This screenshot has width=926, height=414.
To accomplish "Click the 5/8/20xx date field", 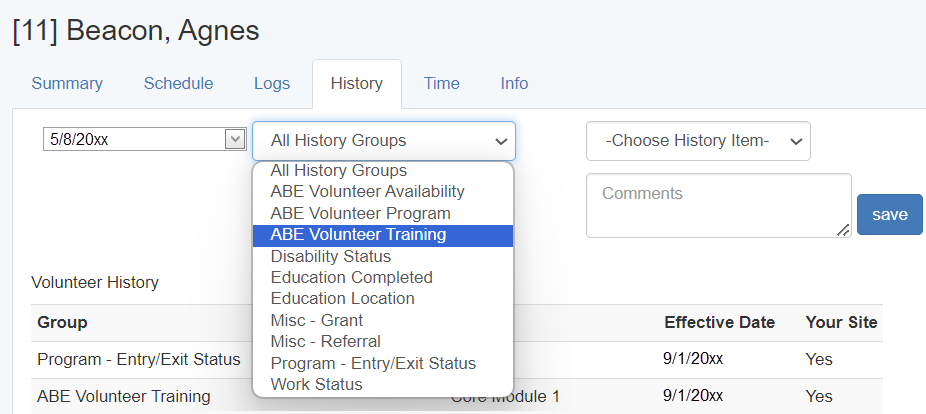I will click(134, 140).
